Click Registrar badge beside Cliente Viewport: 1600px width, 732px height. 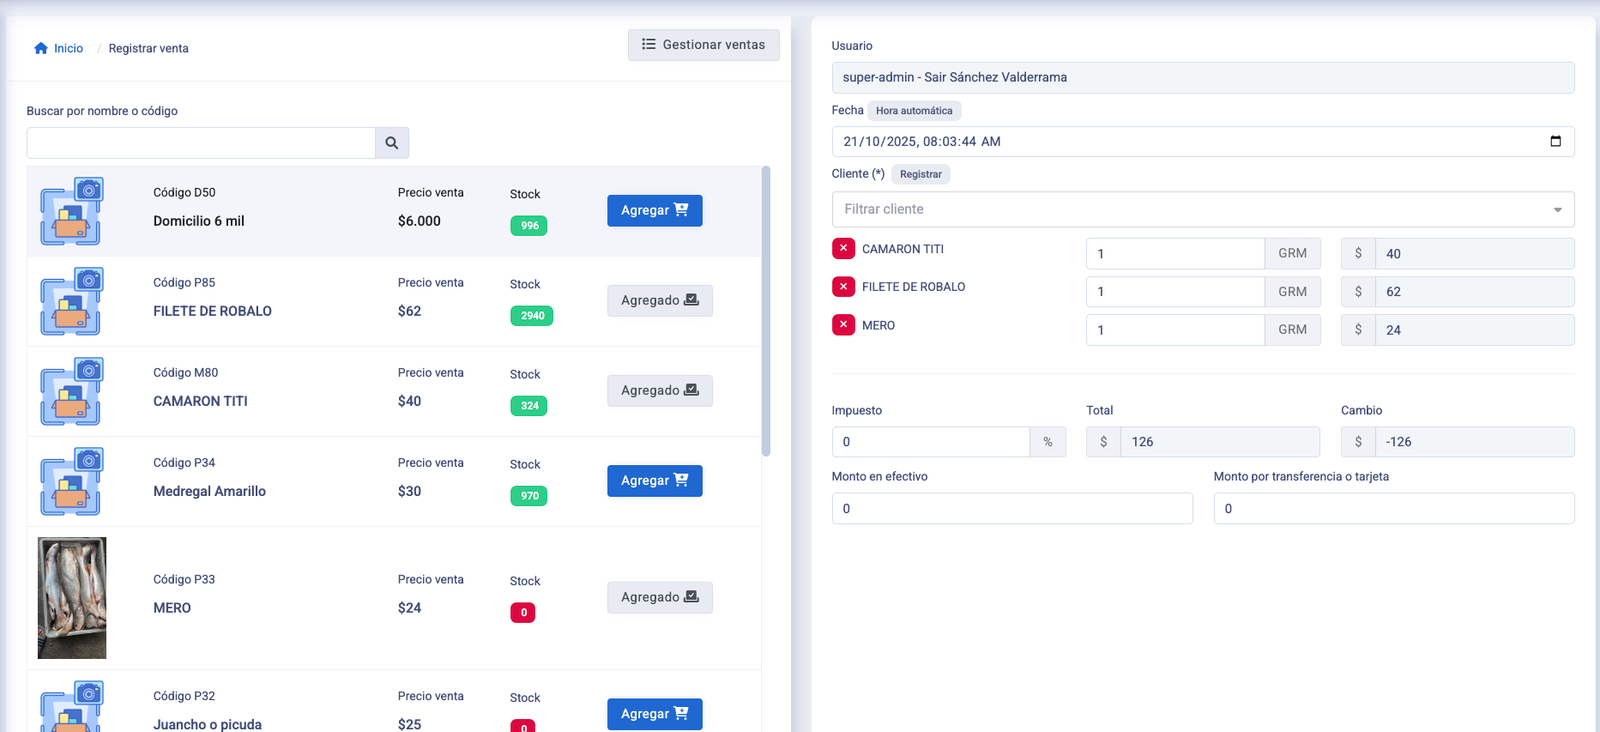click(x=920, y=174)
